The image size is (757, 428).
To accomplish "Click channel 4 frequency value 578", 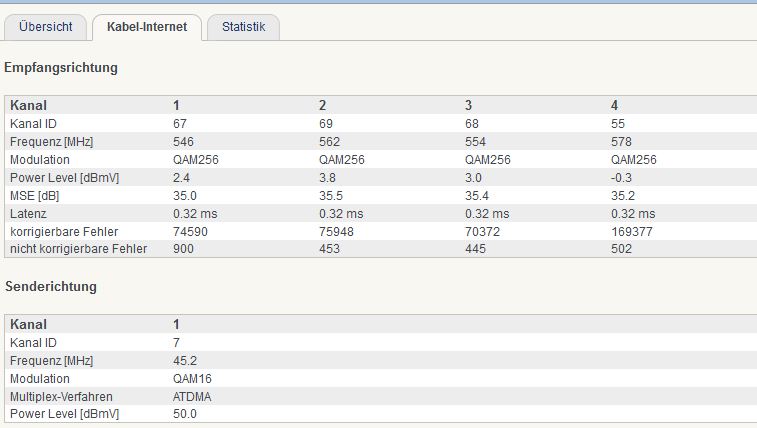I will 621,142.
